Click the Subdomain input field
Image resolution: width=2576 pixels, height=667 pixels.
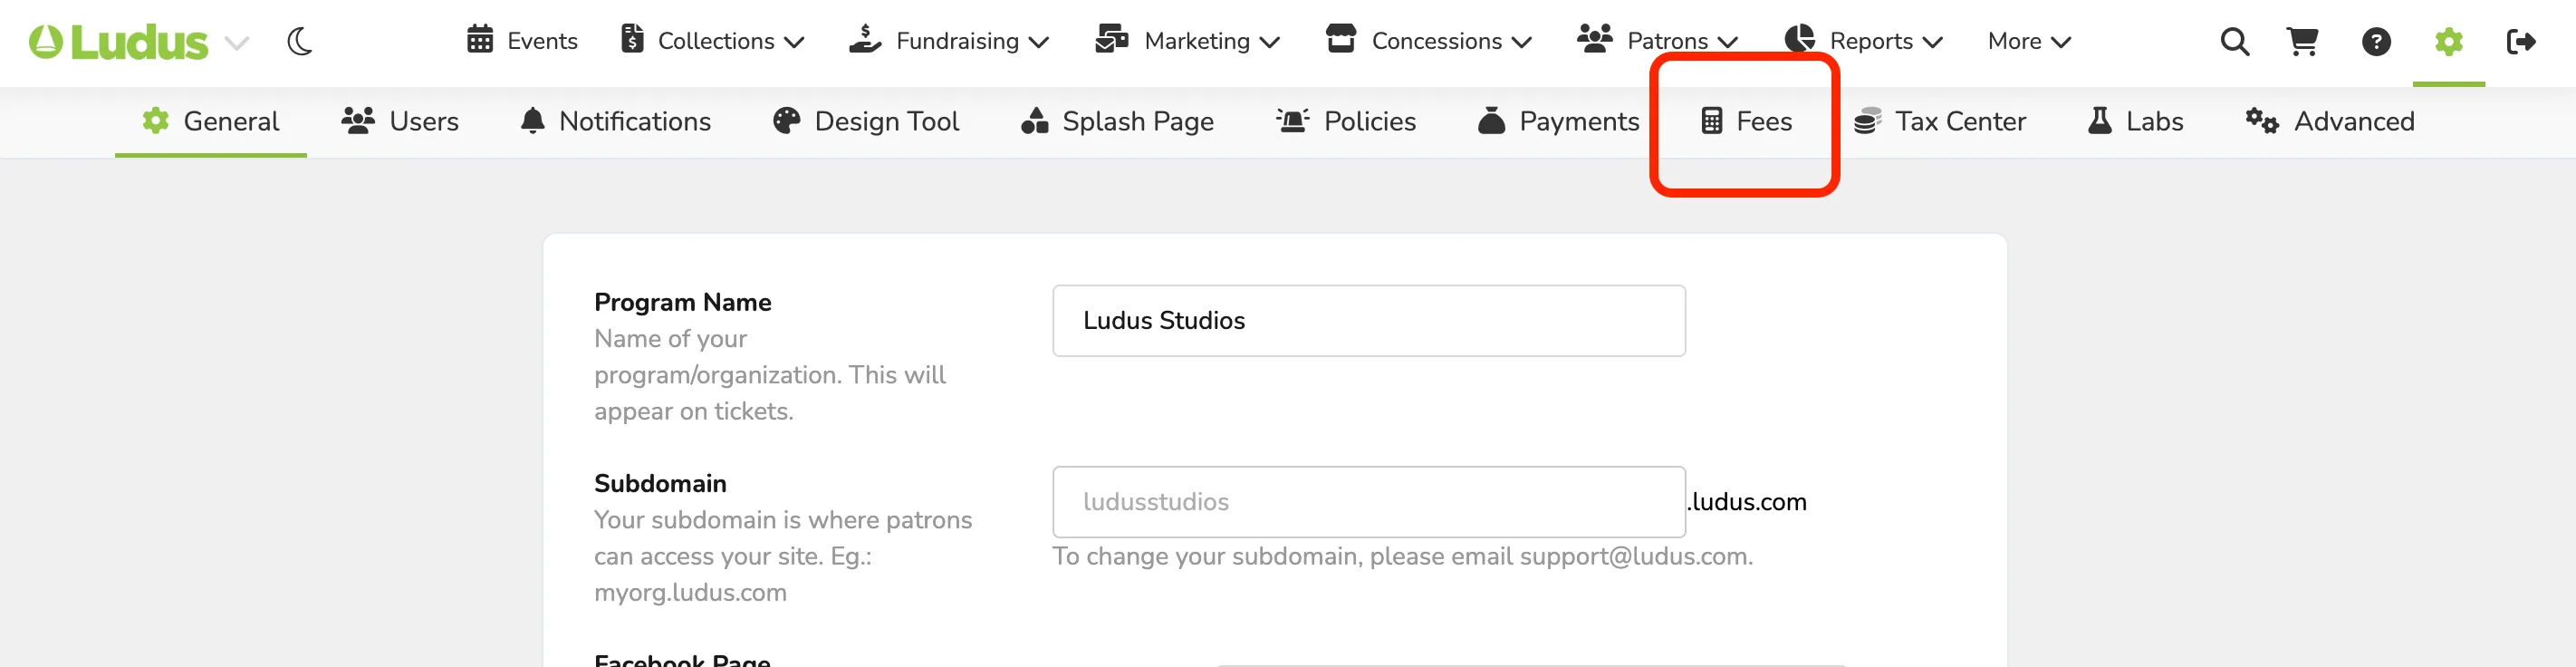click(x=1368, y=502)
